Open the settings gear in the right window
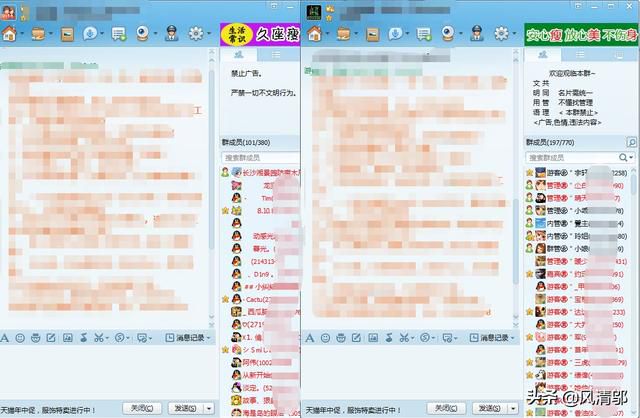Screen dimensions: 640x418 pyautogui.click(x=501, y=34)
